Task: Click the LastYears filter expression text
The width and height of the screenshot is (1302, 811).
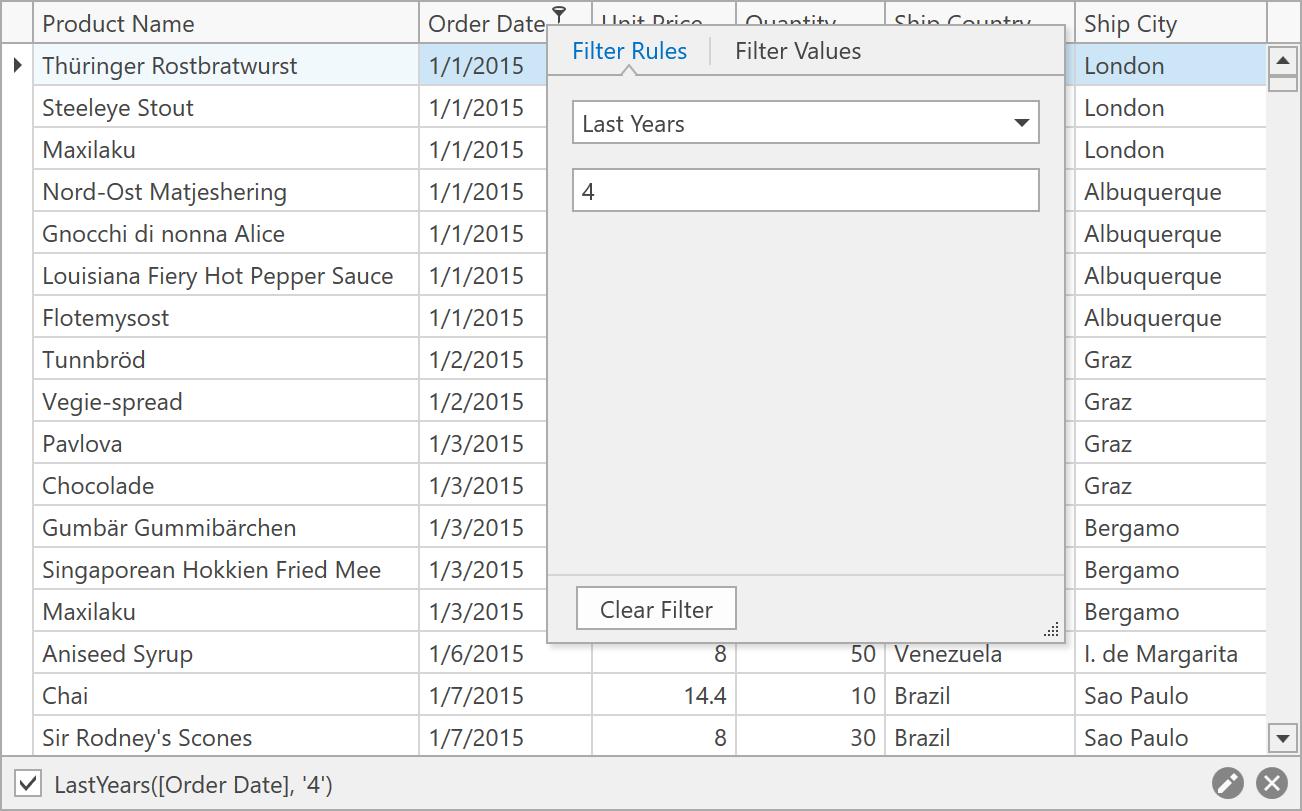Action: [x=193, y=785]
